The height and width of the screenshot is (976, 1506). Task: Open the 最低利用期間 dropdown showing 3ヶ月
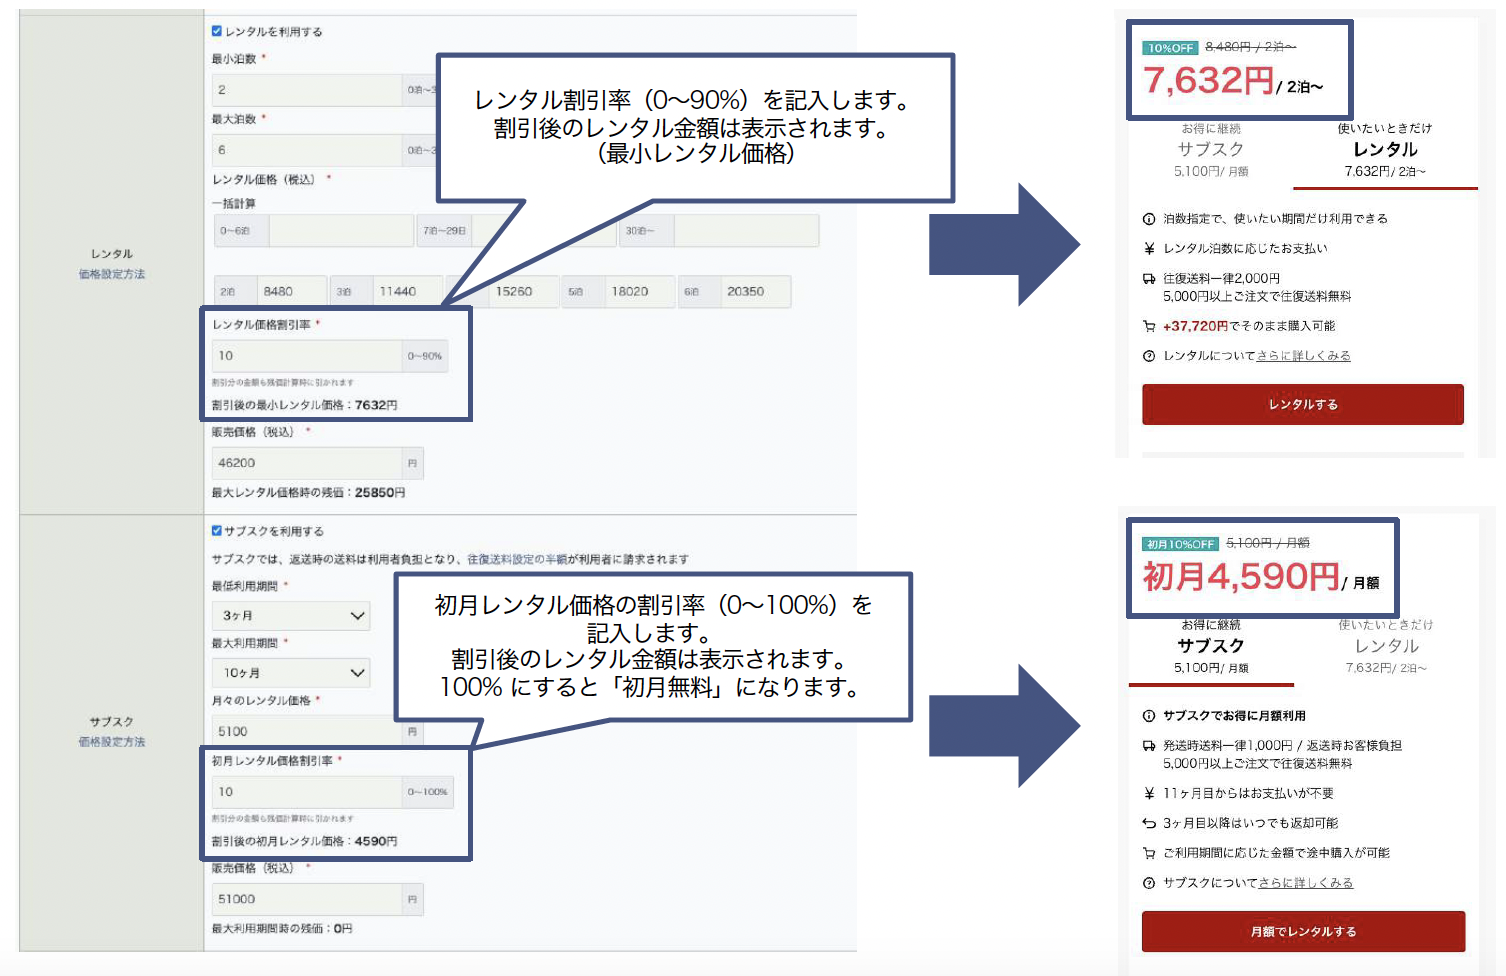coord(291,616)
